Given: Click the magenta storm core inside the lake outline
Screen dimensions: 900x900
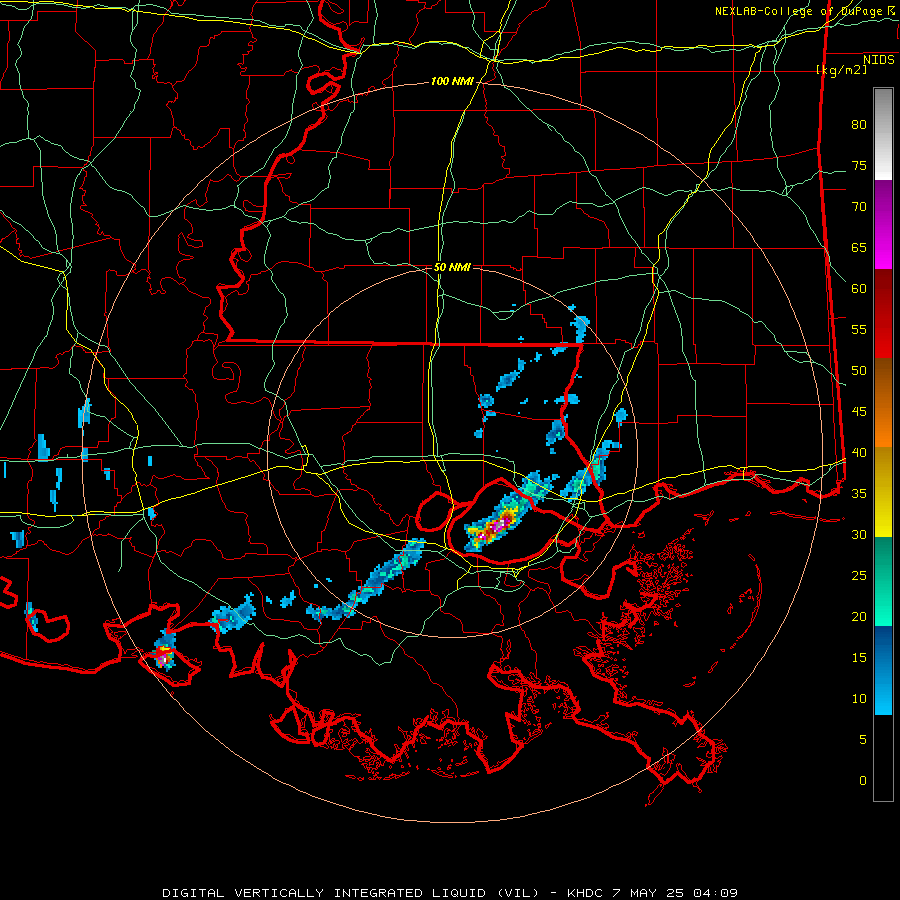Looking at the screenshot, I should pyautogui.click(x=498, y=525).
